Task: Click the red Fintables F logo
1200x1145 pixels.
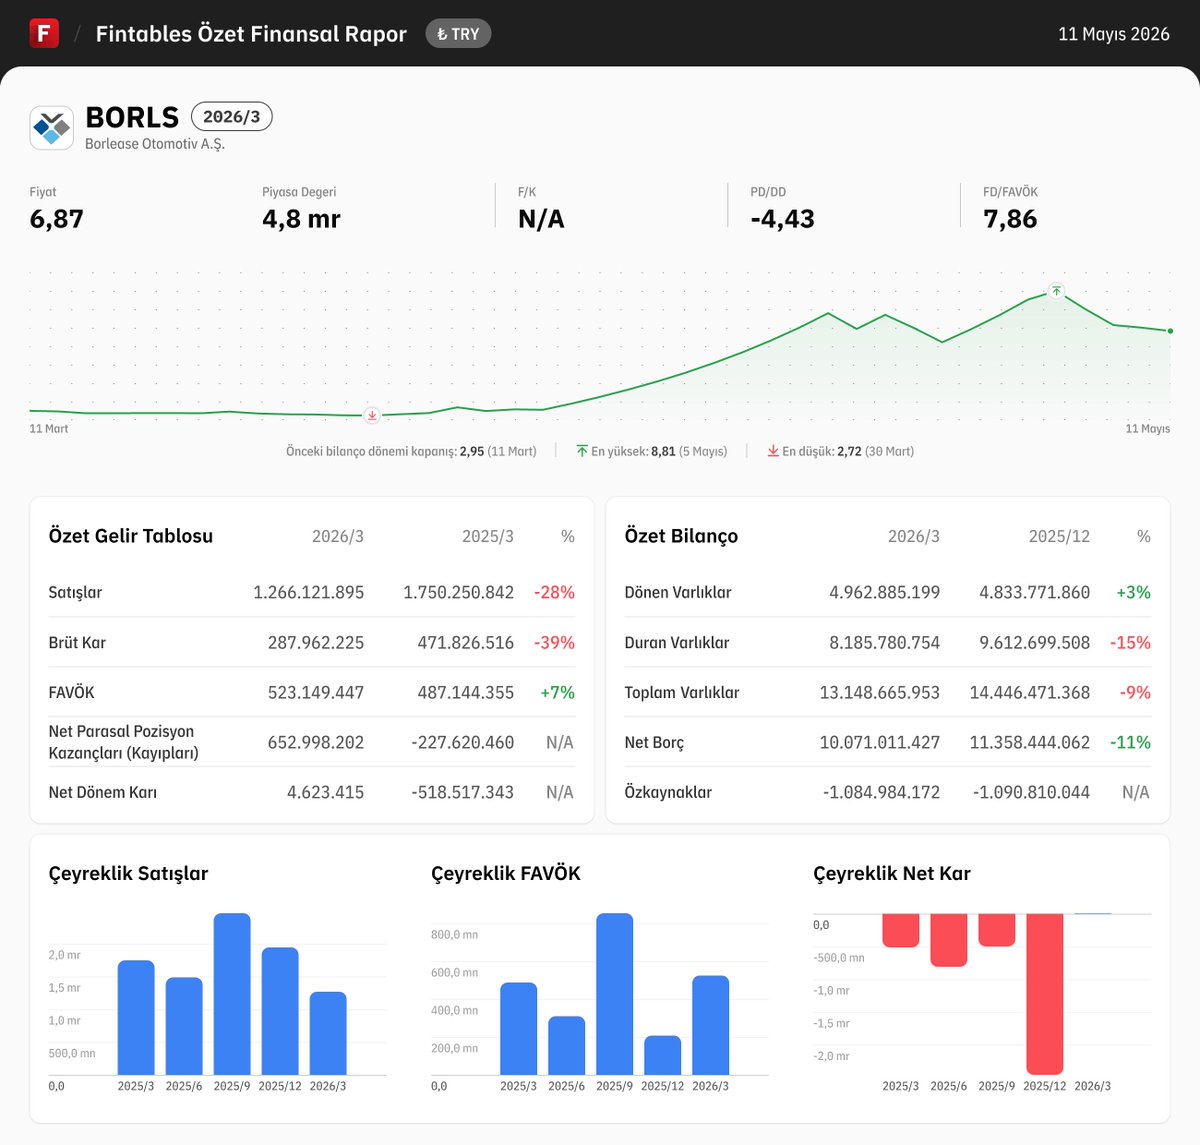Action: [x=44, y=33]
